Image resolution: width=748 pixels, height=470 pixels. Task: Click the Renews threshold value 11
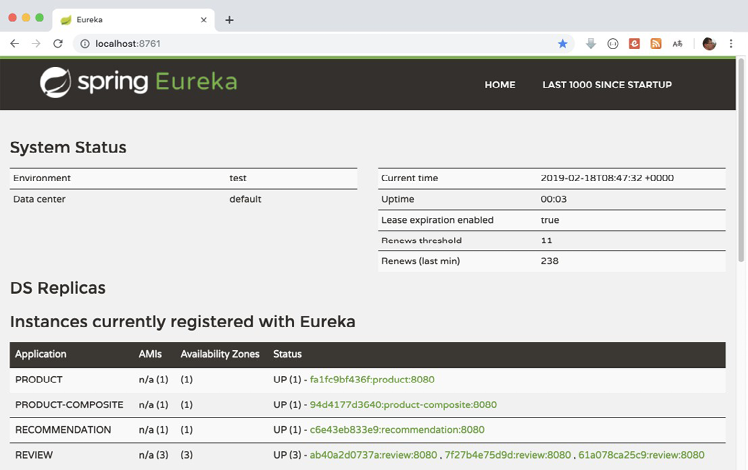pos(546,240)
